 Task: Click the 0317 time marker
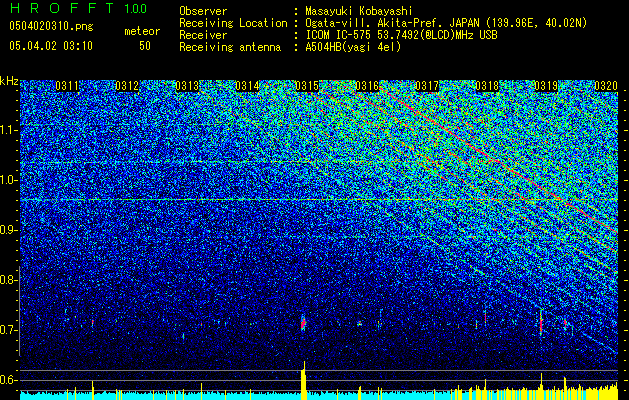[x=427, y=86]
